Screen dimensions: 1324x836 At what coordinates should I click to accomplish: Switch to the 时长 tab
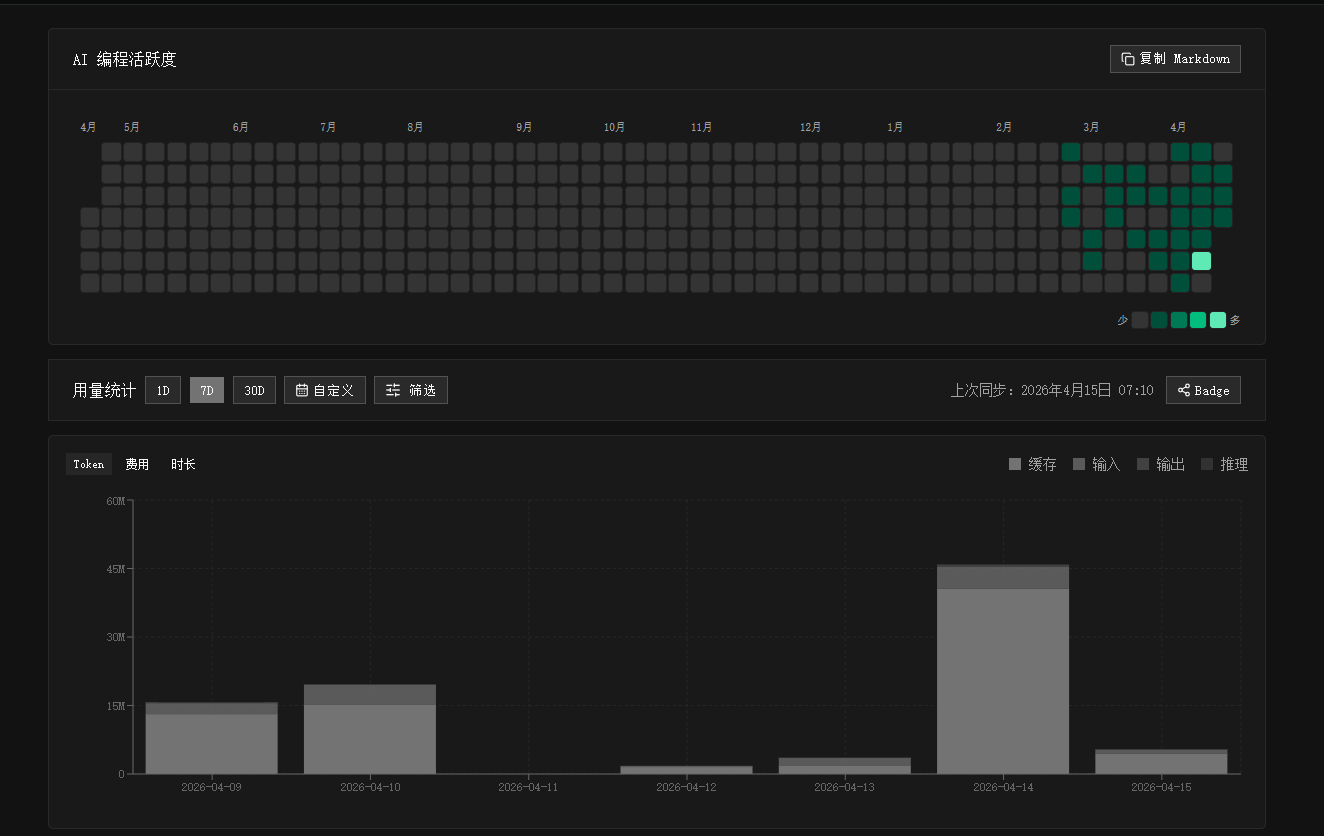click(x=183, y=464)
